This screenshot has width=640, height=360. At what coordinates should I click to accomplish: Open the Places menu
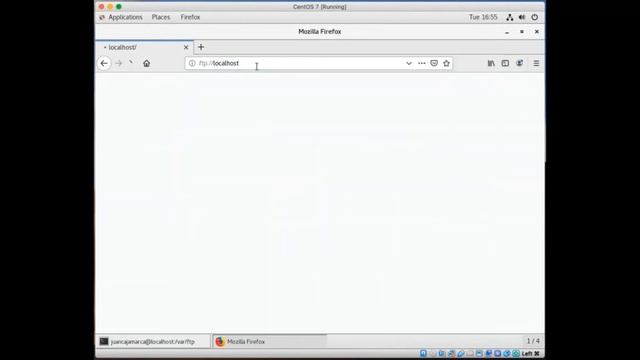[161, 17]
